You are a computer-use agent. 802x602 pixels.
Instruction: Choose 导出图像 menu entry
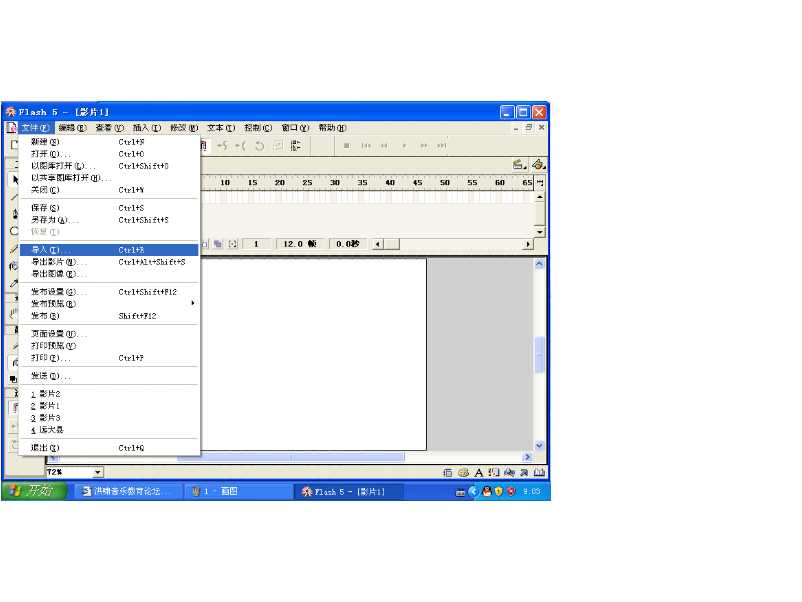click(109, 274)
